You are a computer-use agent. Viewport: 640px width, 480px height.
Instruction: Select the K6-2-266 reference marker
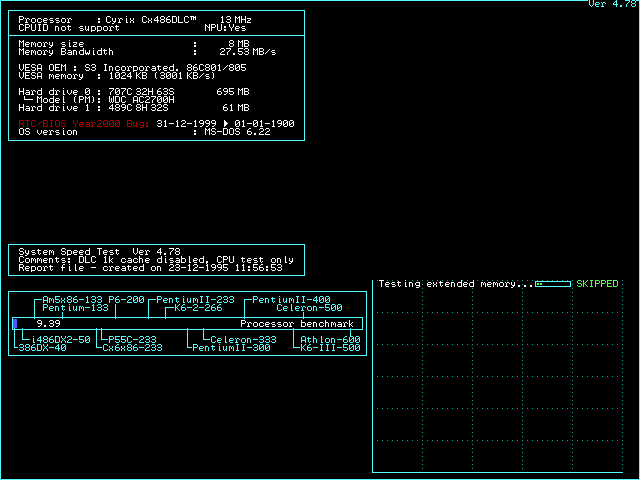pos(197,308)
